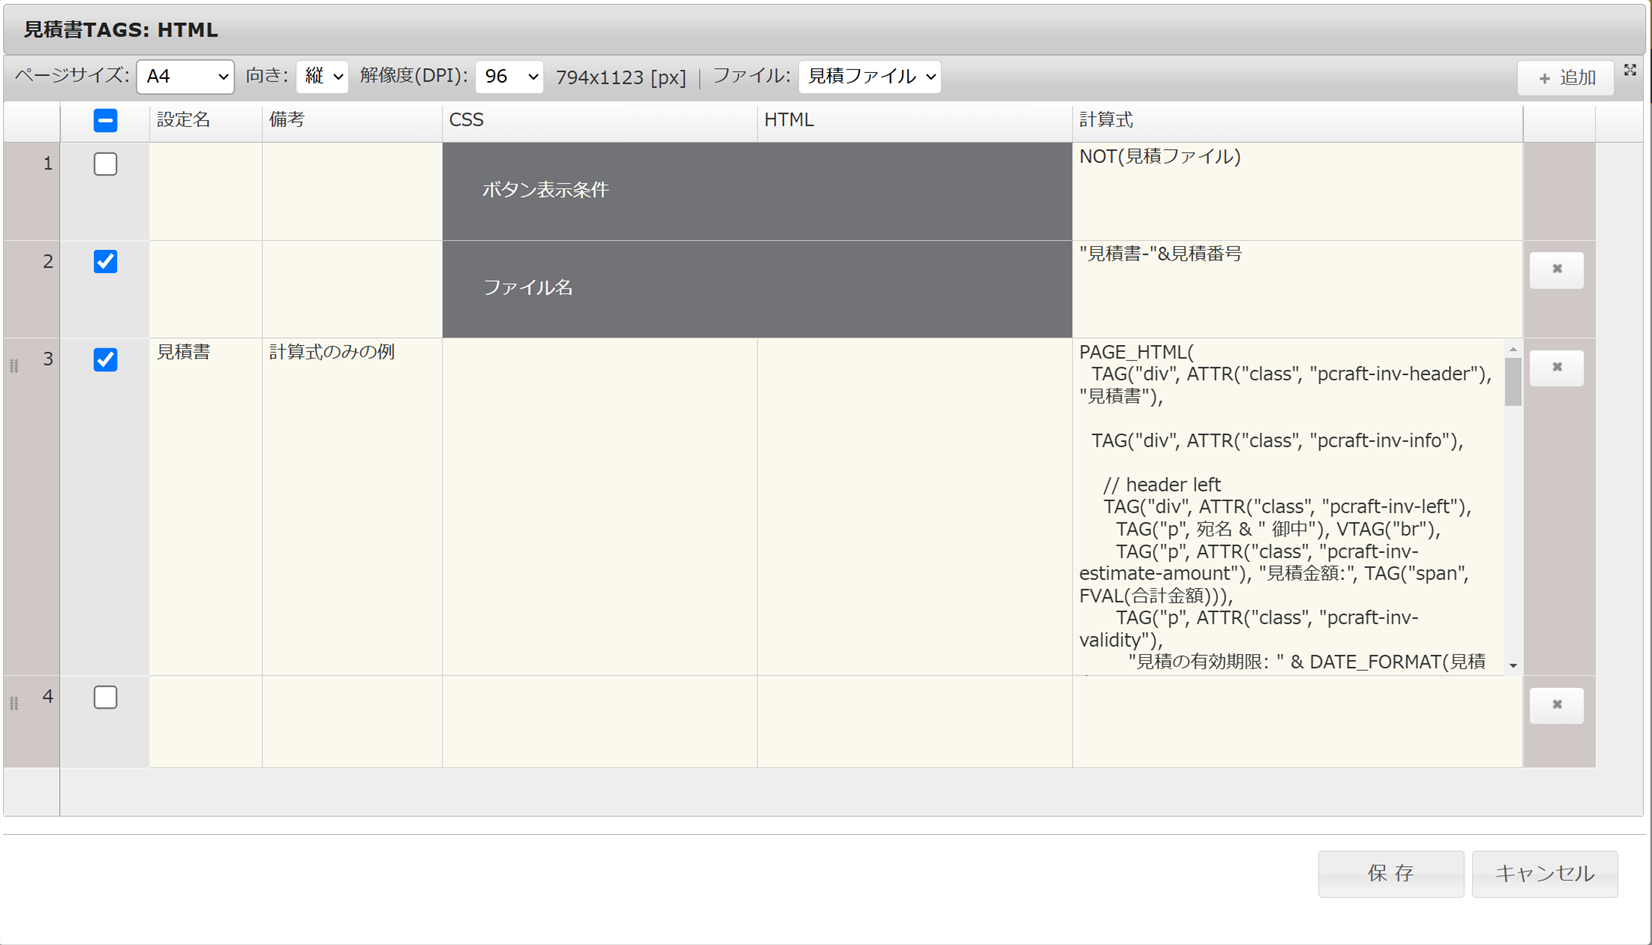The height and width of the screenshot is (945, 1652).
Task: Delete row 3 with its x button
Action: (1557, 367)
